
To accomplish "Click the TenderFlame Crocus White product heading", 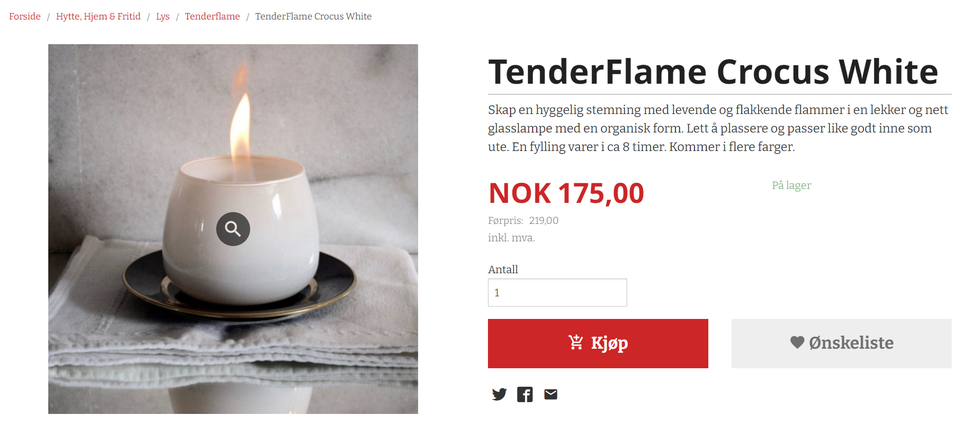I will click(x=713, y=72).
